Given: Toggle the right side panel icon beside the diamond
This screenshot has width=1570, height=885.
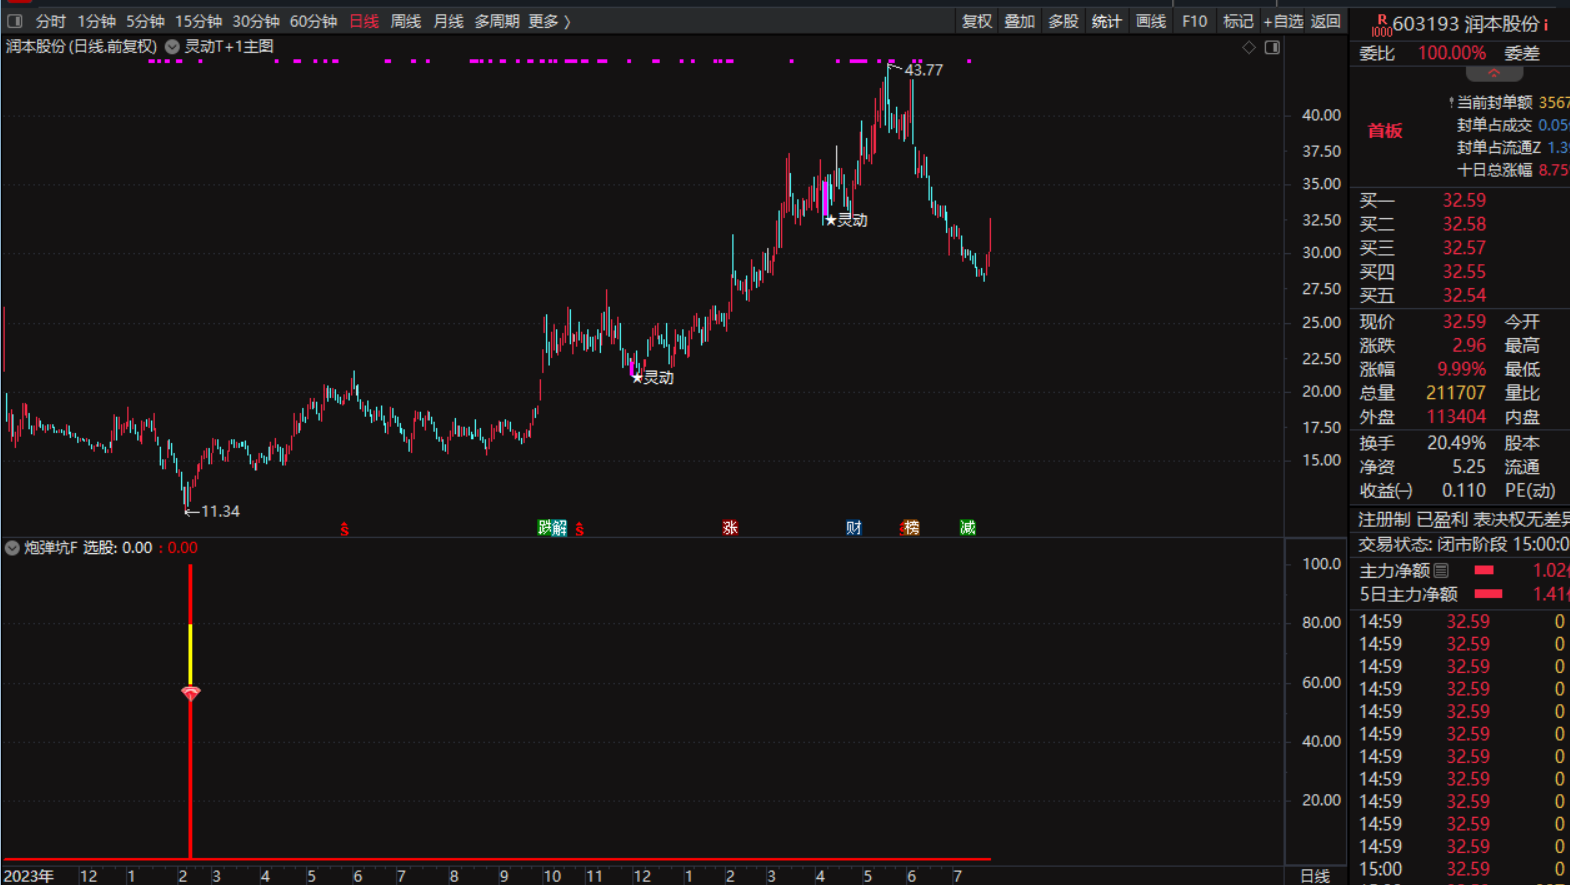Looking at the screenshot, I should pos(1272,47).
